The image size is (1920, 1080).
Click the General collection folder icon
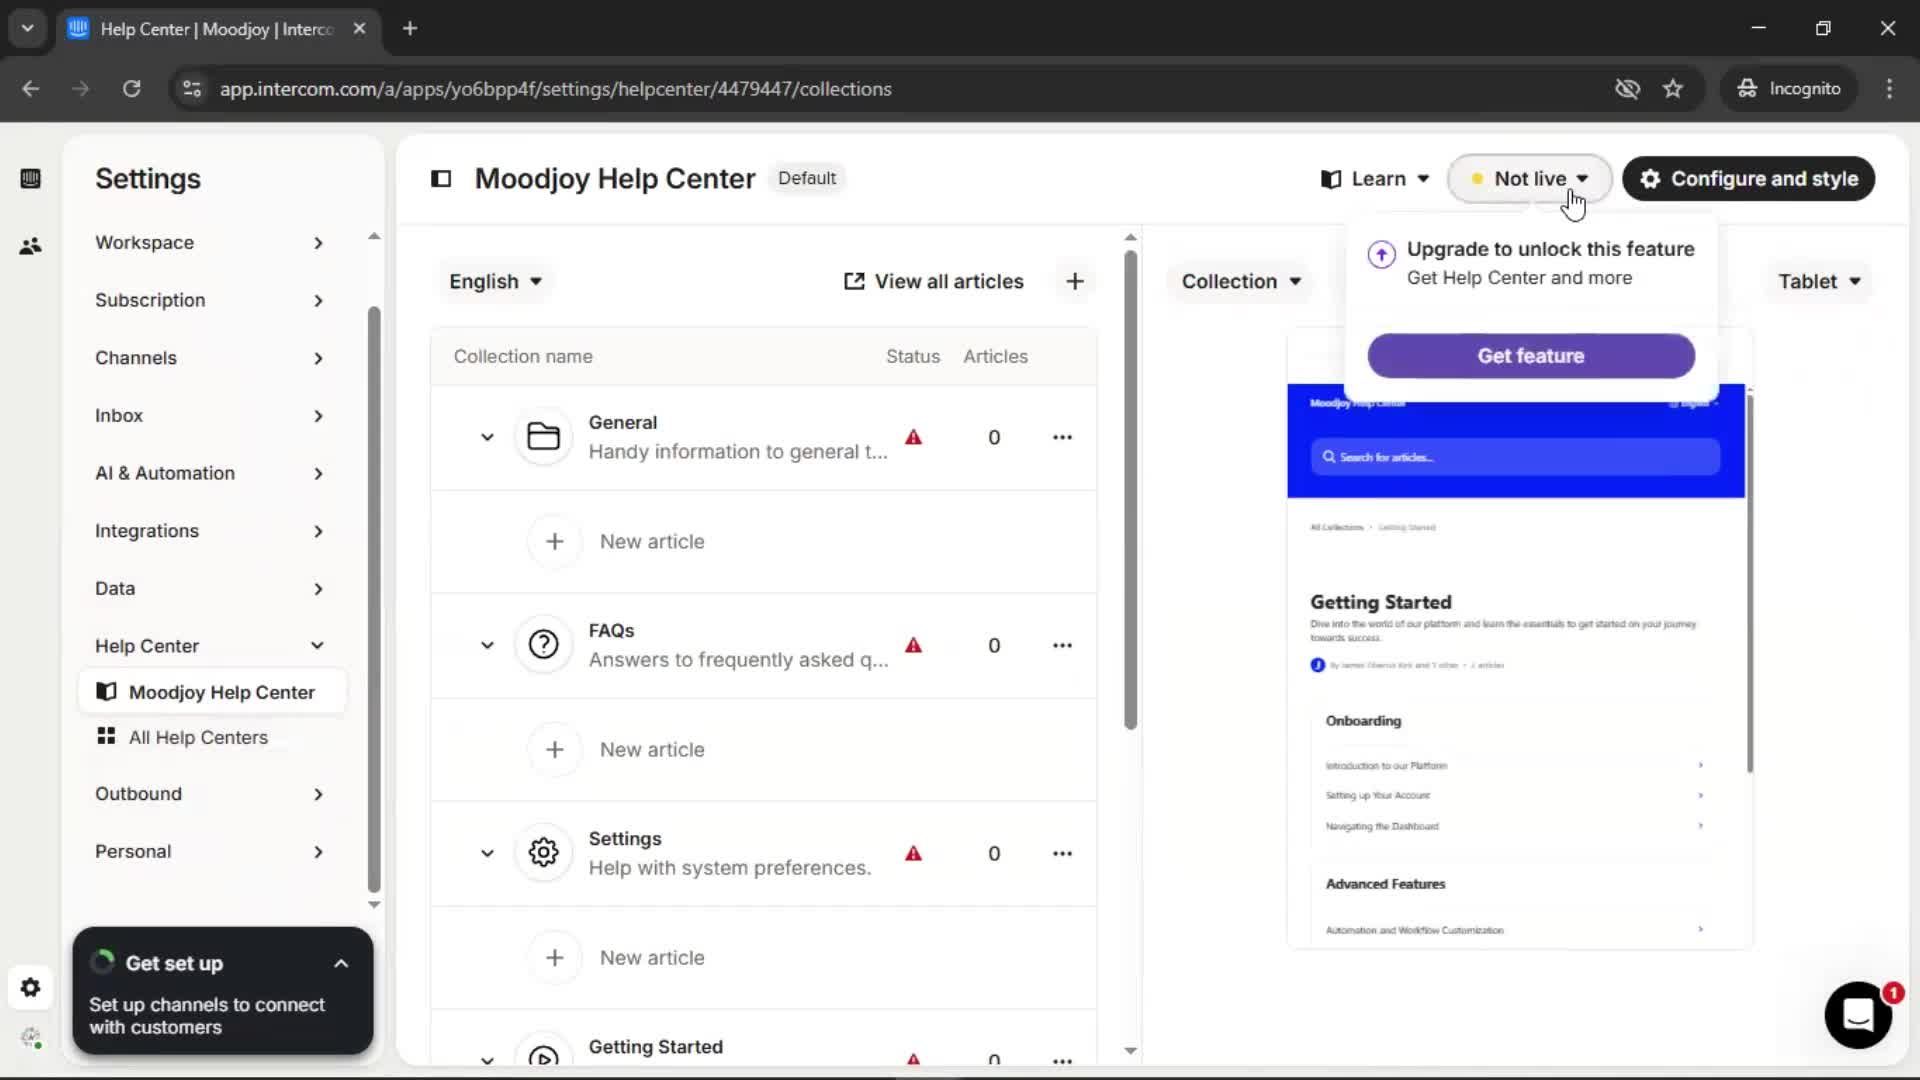(543, 437)
